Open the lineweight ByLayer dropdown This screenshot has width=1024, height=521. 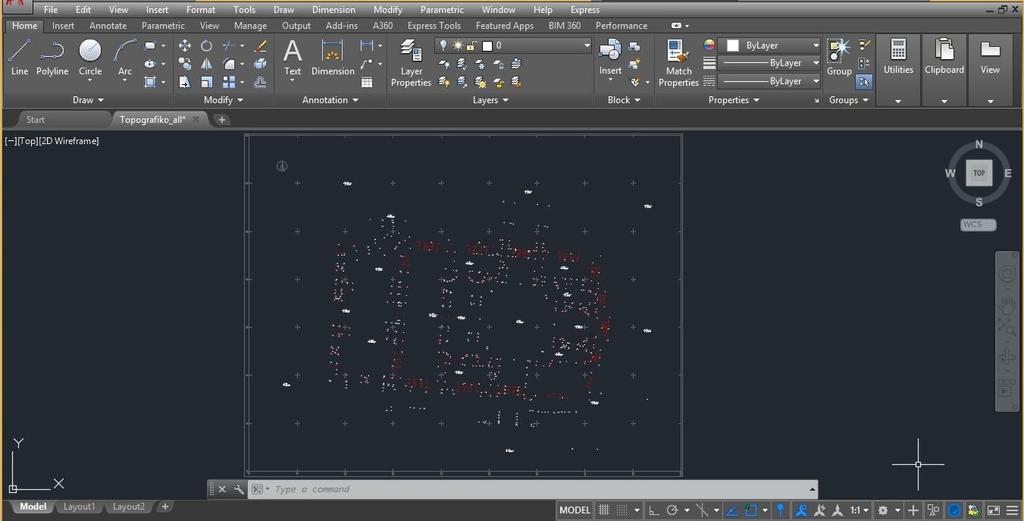tap(769, 63)
